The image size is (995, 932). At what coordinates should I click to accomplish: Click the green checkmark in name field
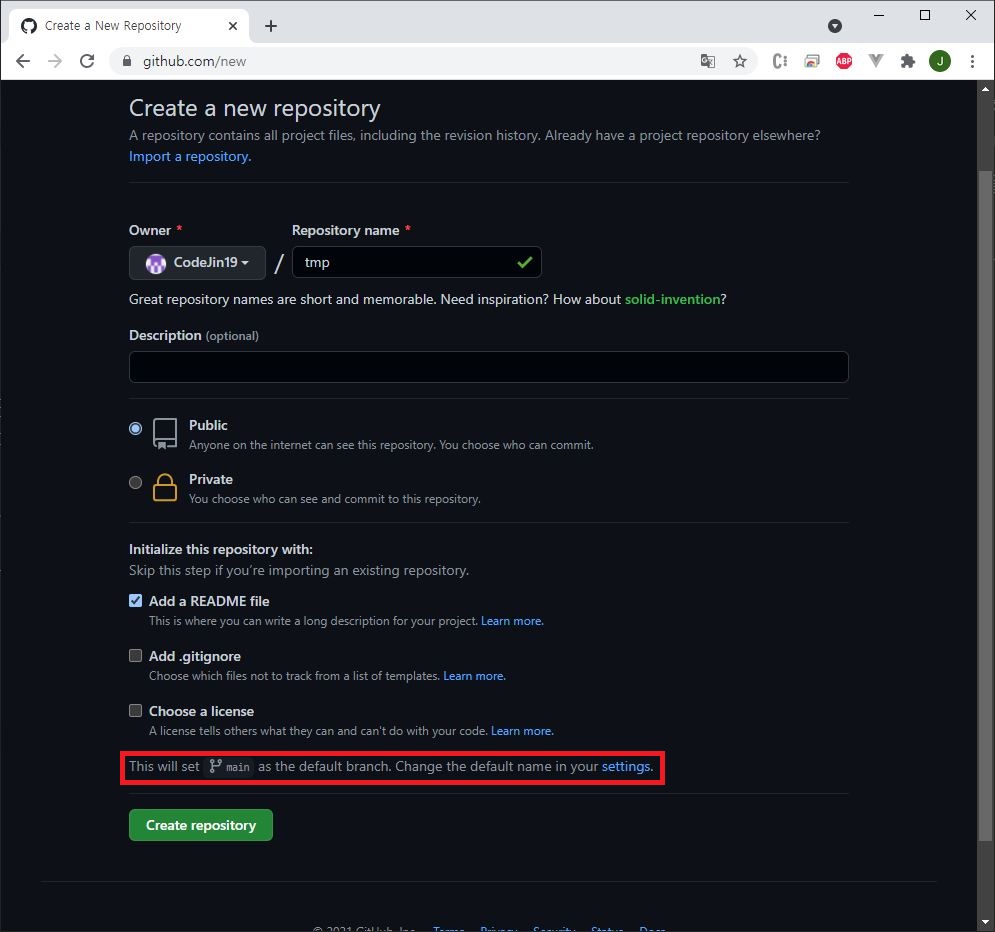[x=524, y=262]
